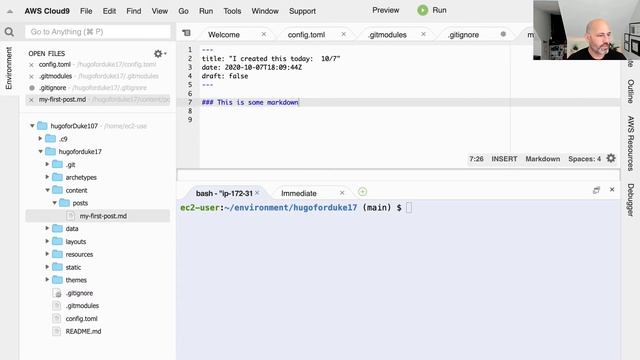Click the Go to Anything search field
The width and height of the screenshot is (640, 360).
pyautogui.click(x=98, y=32)
